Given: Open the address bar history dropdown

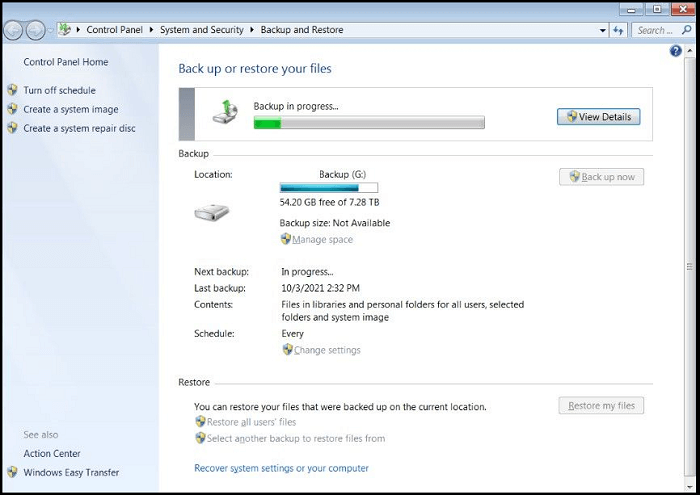Looking at the screenshot, I should tap(603, 30).
